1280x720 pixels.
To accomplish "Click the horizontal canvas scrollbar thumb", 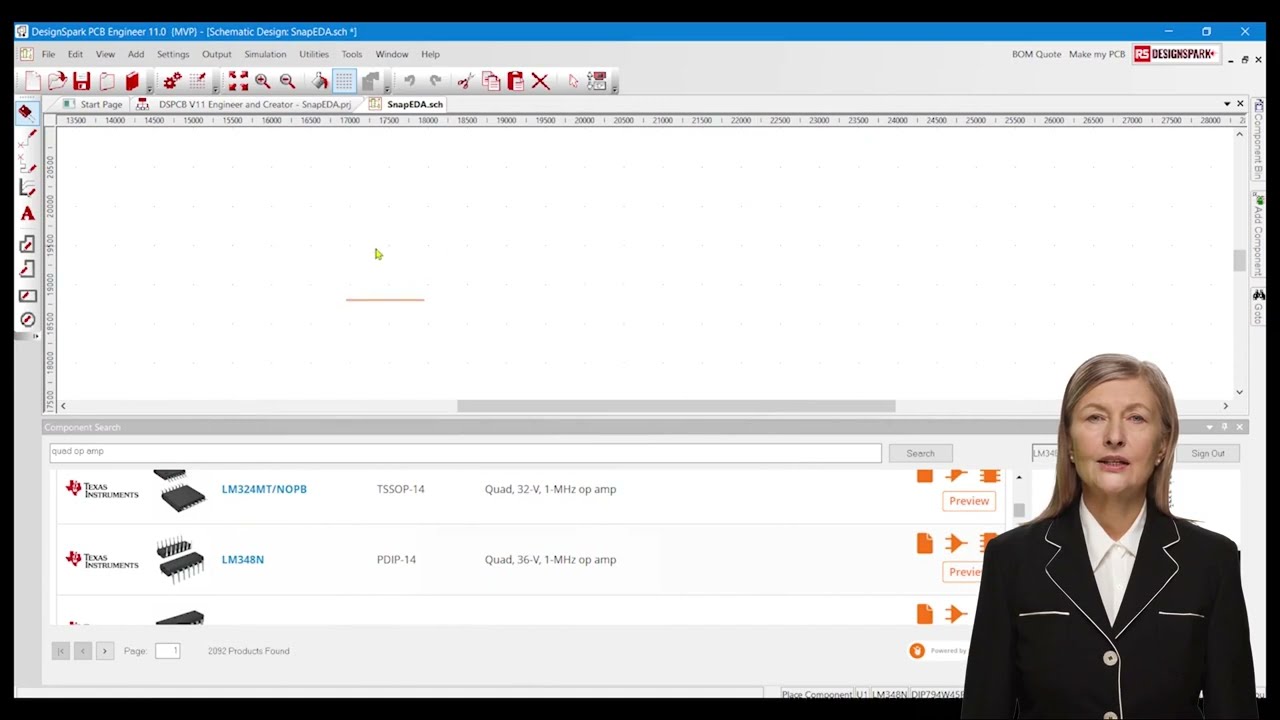I will point(676,406).
